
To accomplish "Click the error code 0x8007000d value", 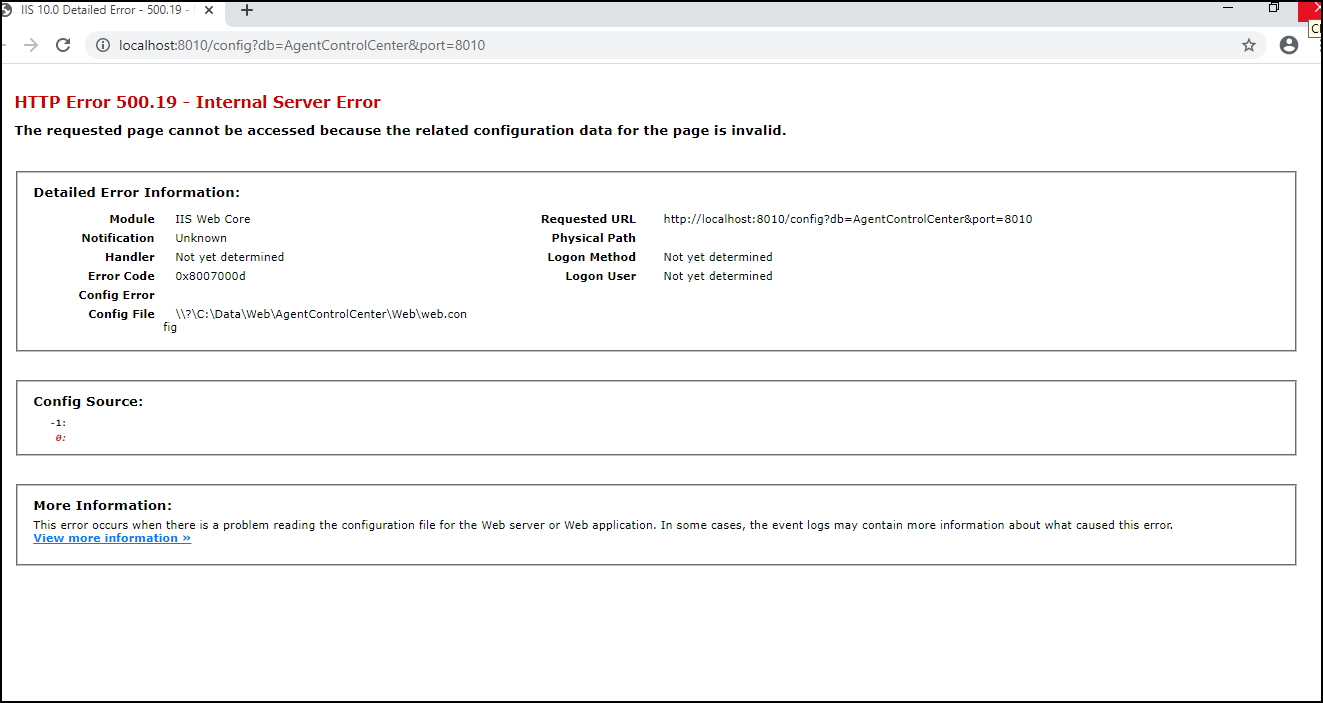I will [210, 276].
